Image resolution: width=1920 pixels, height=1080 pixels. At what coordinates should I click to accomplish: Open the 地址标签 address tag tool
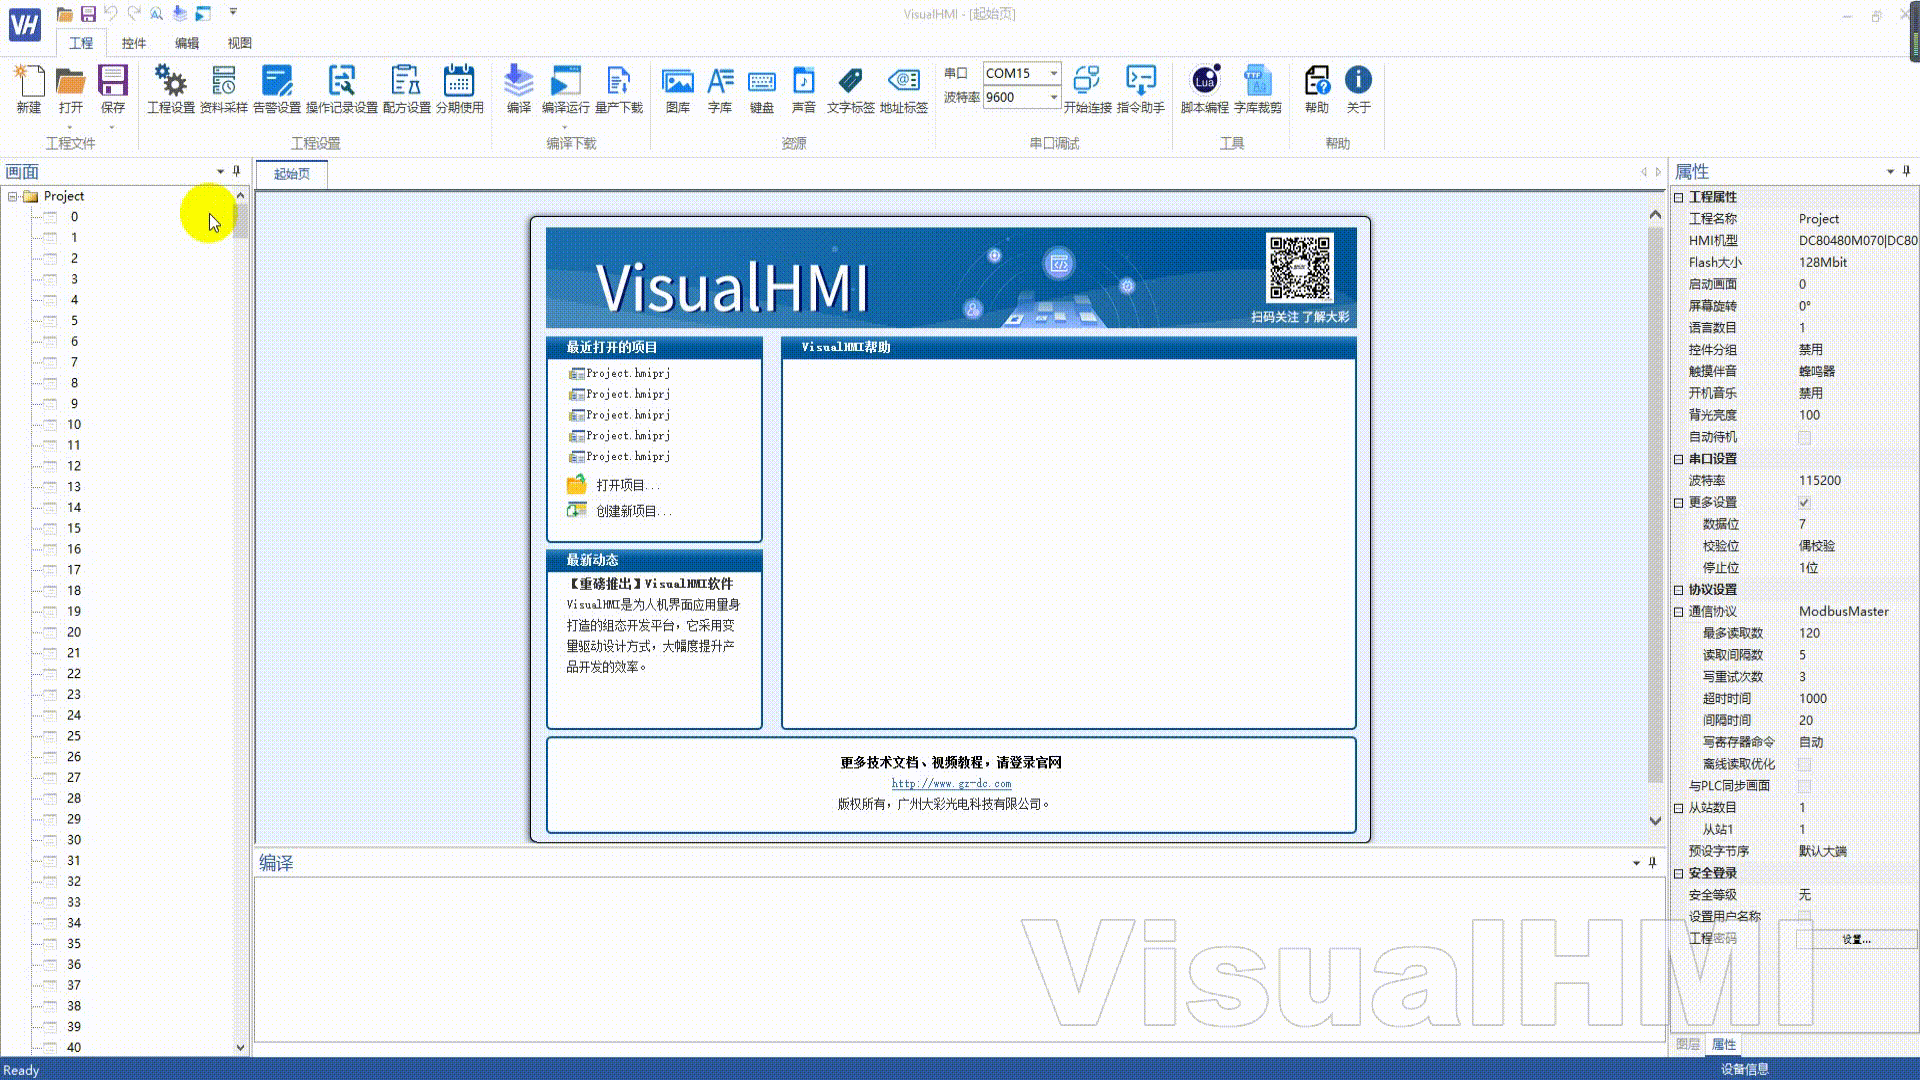pos(904,89)
